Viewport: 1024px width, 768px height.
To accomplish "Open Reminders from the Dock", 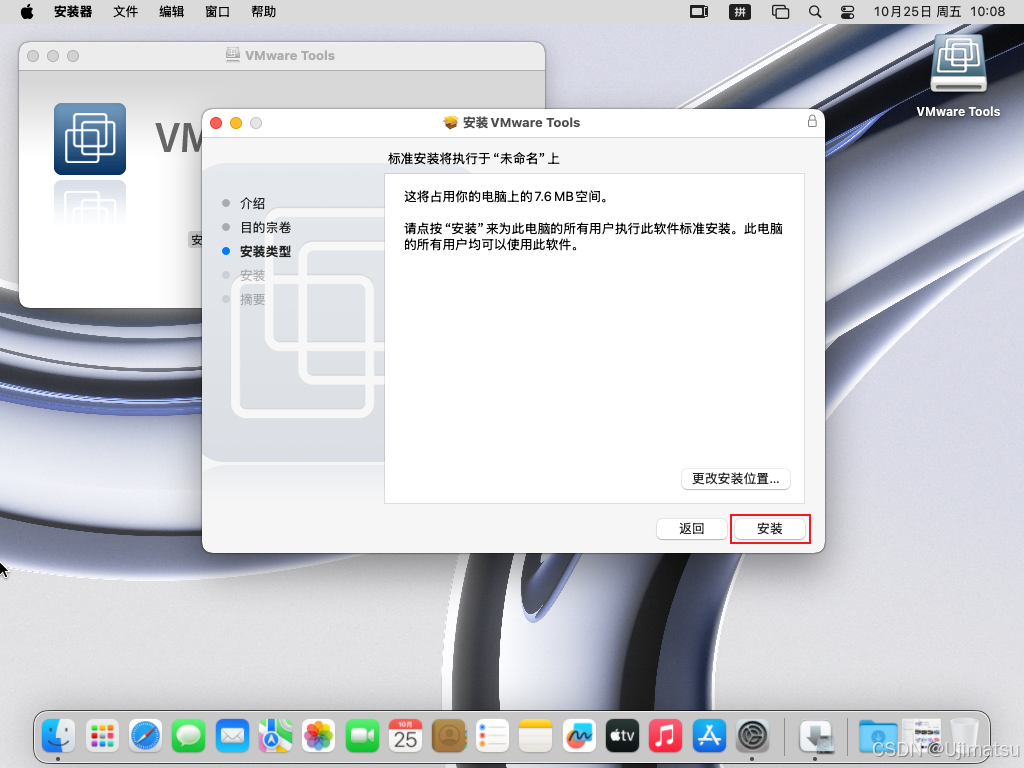I will click(x=492, y=736).
